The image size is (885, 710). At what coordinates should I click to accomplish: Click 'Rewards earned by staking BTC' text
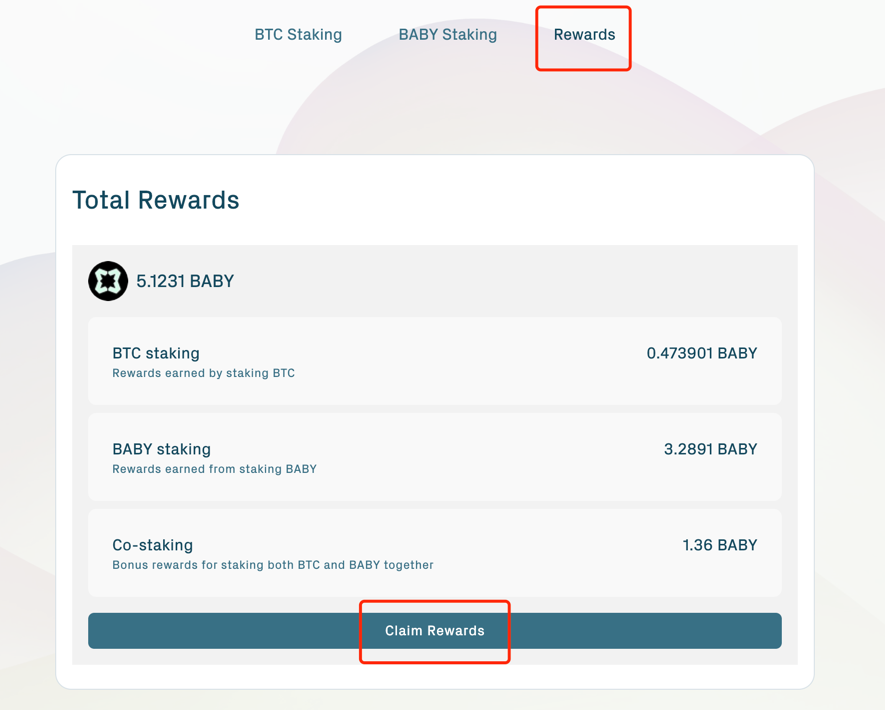203,373
